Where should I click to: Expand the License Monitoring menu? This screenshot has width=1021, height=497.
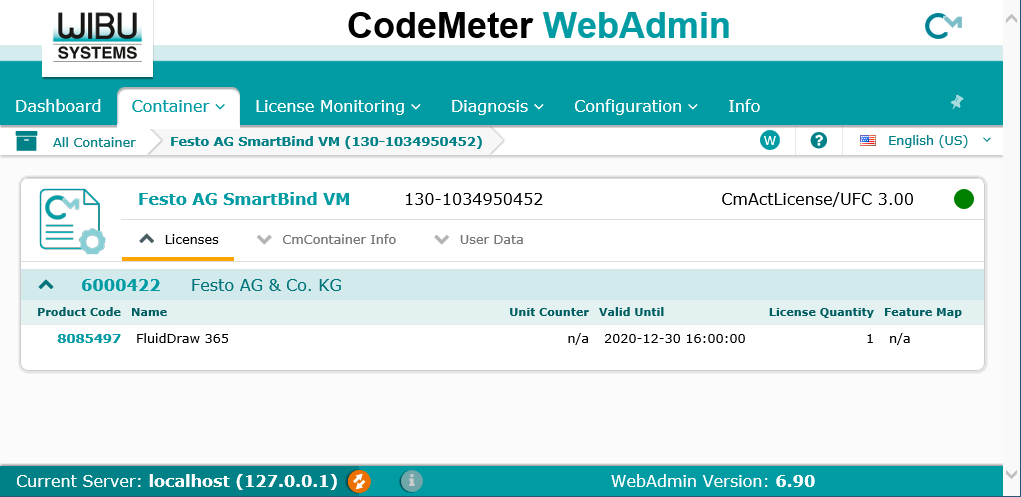[x=337, y=106]
